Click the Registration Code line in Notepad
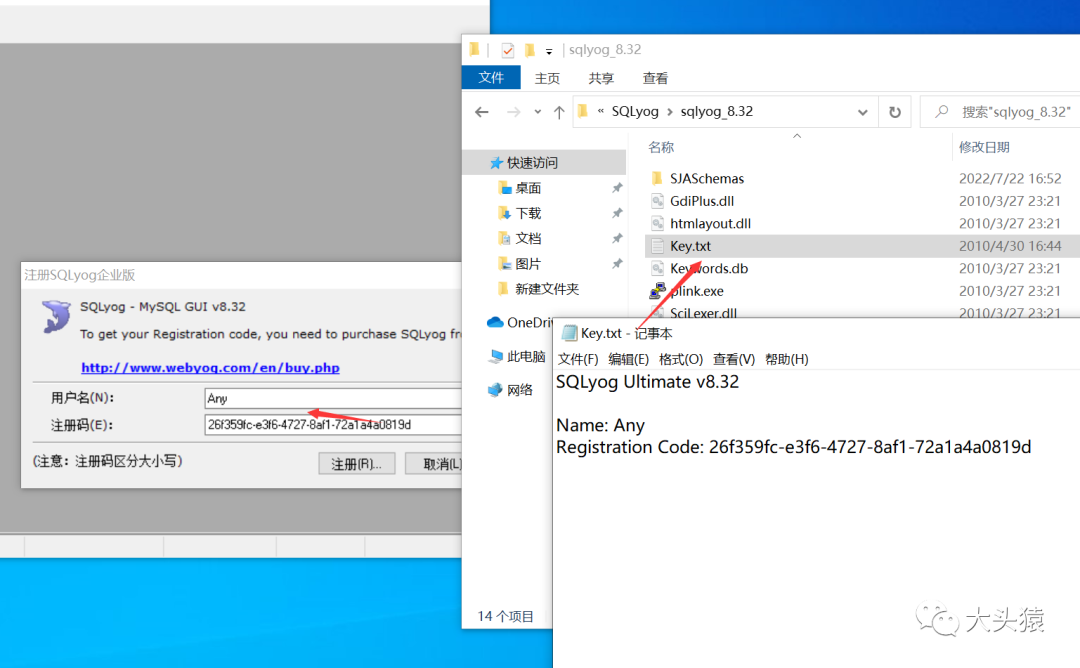1080x668 pixels. 793,448
